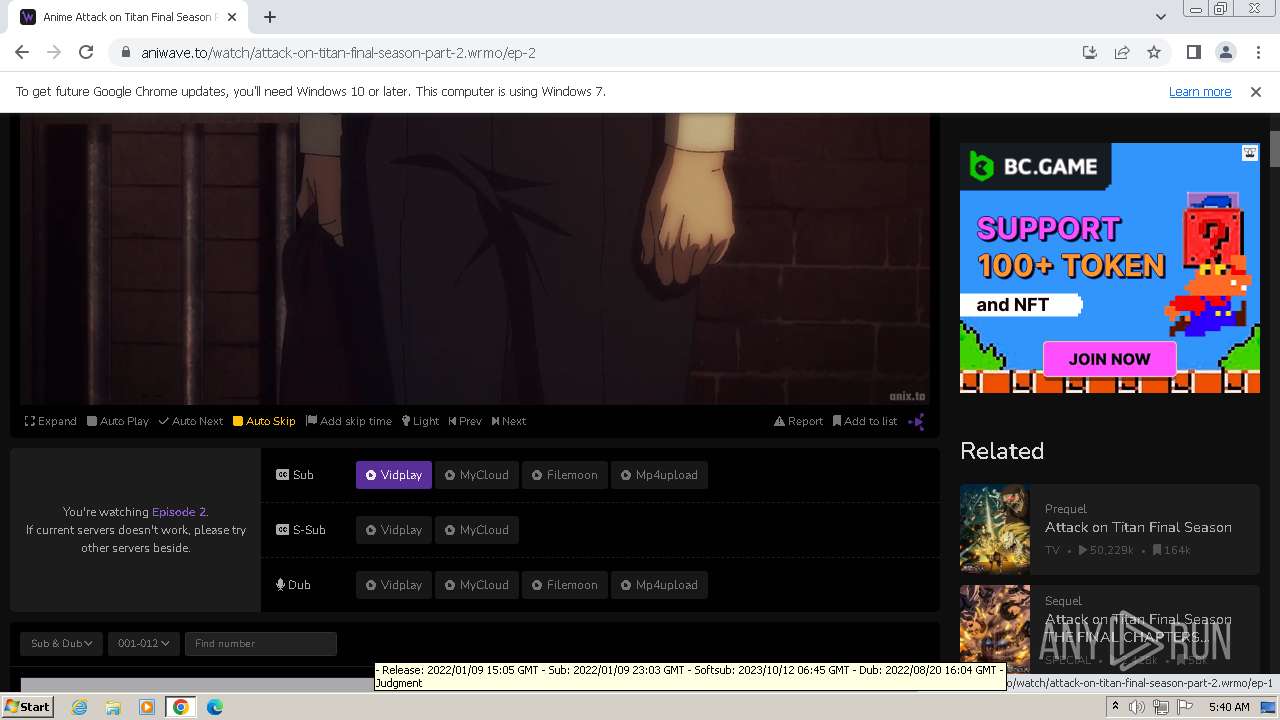Image resolution: width=1280 pixels, height=720 pixels.
Task: Open the Sub & Dub dropdown
Action: point(61,643)
